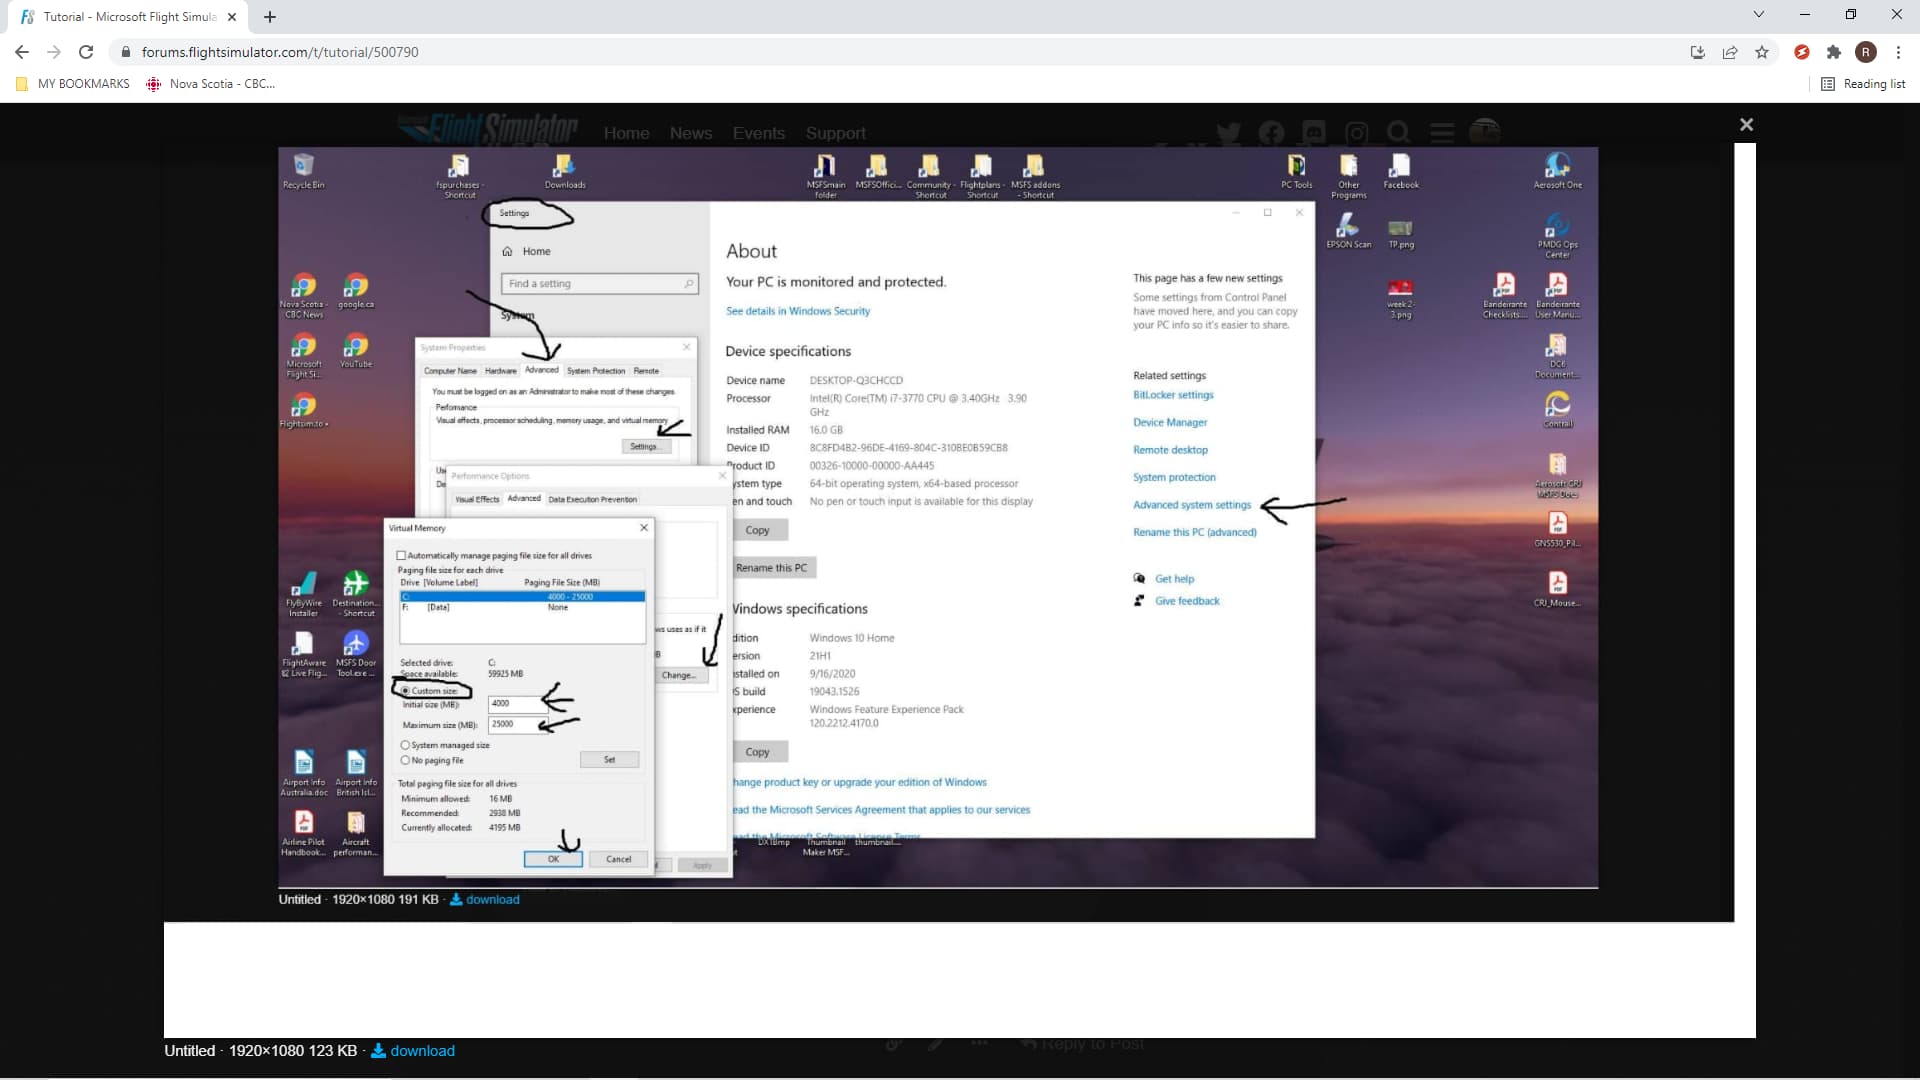This screenshot has width=1920, height=1080.
Task: Click the PC Tools folder in the image
Action: [1297, 171]
